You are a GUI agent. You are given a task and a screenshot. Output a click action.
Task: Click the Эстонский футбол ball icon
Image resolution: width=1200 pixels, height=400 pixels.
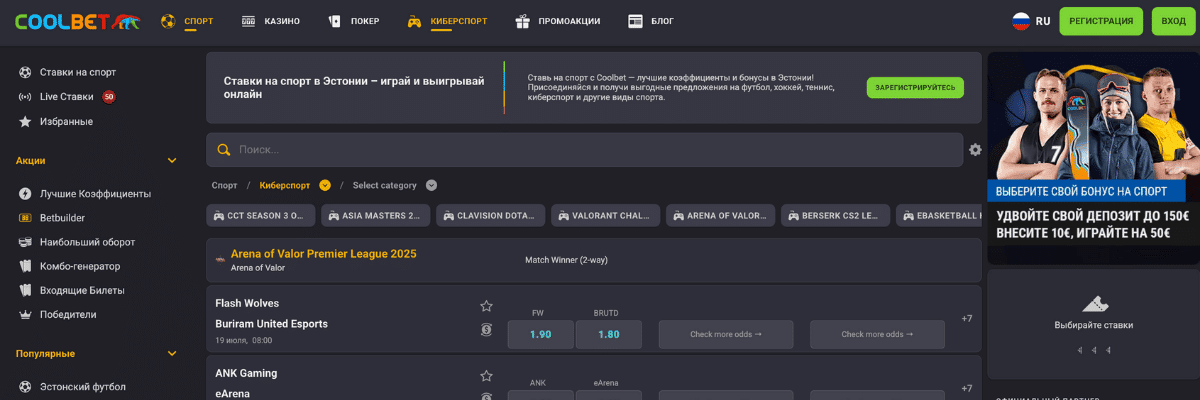click(25, 386)
